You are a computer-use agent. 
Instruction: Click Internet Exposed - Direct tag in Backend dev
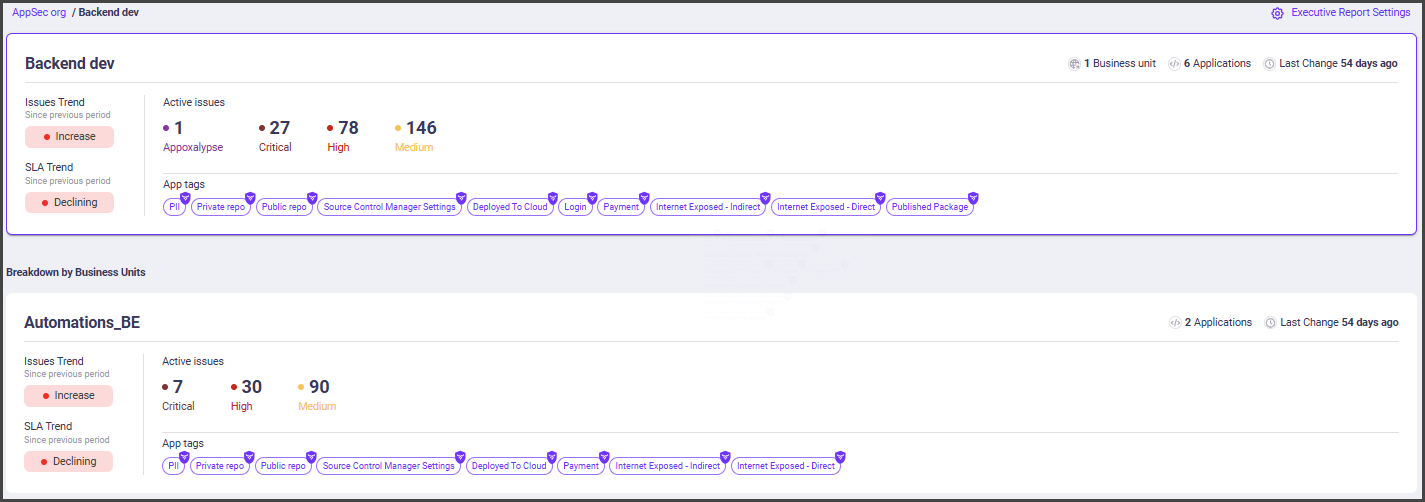pos(825,208)
